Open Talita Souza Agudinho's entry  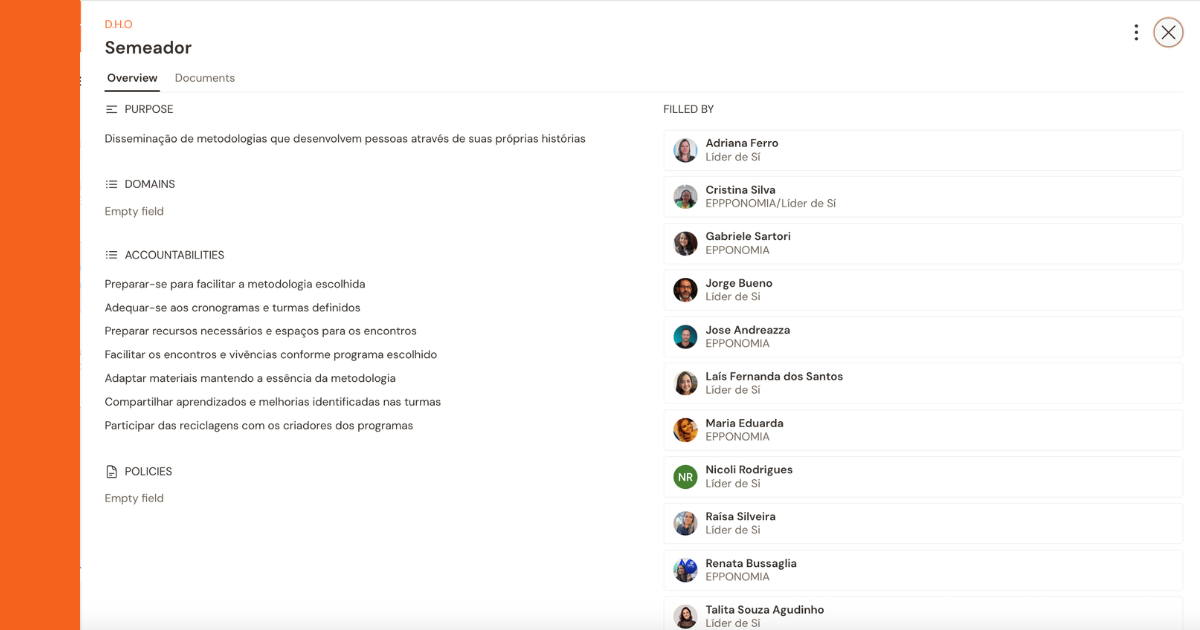pyautogui.click(x=923, y=614)
